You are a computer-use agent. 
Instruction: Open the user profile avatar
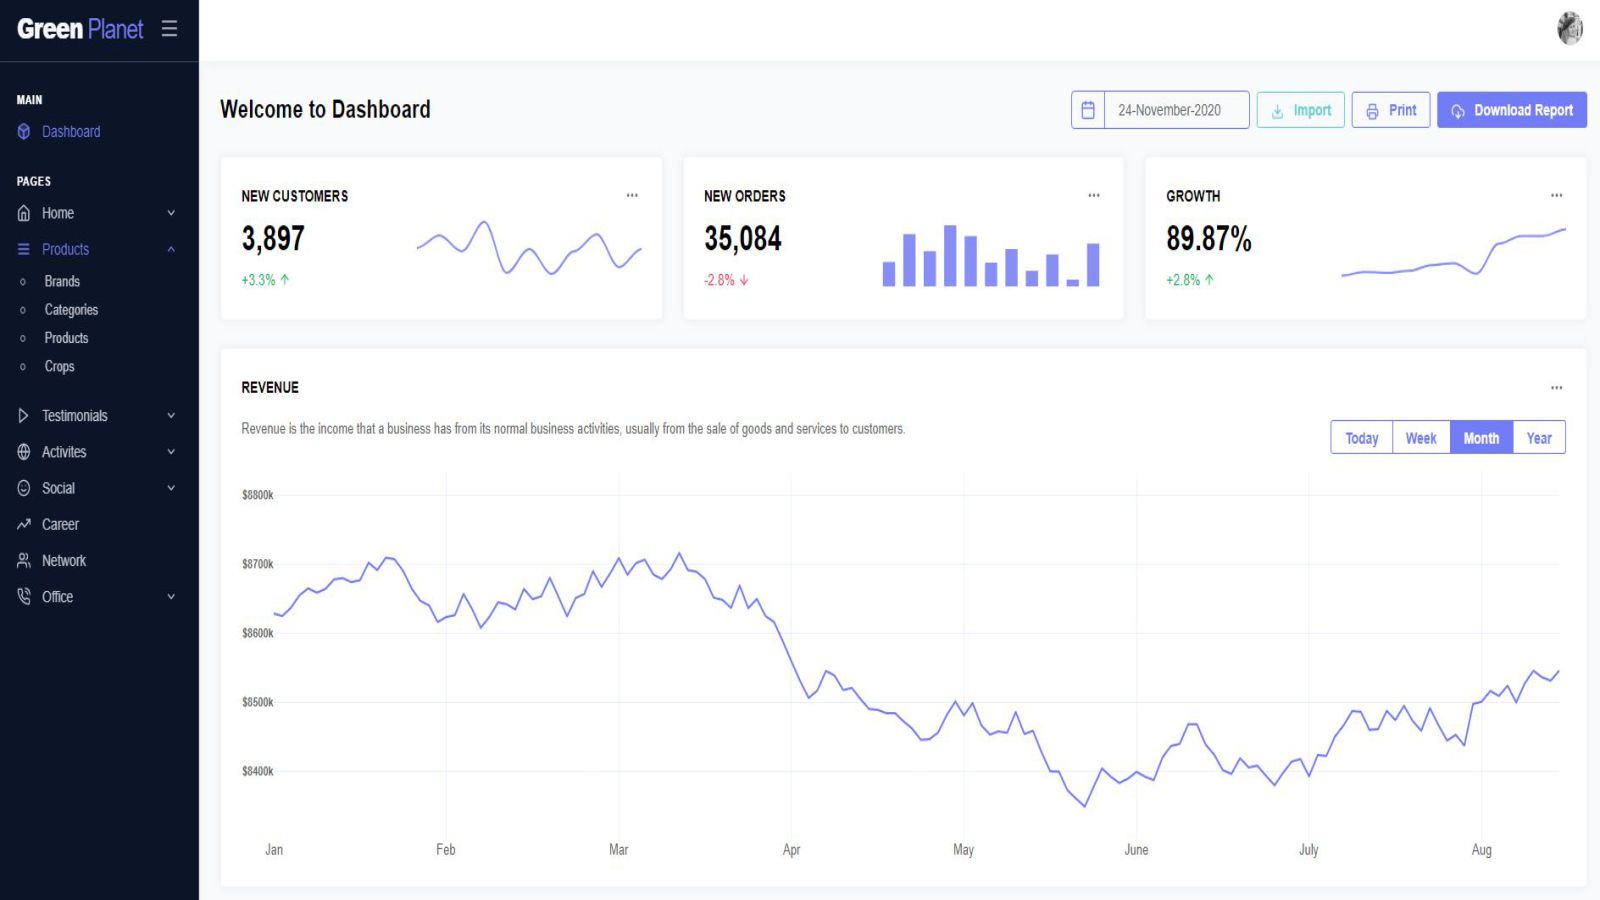pos(1569,28)
